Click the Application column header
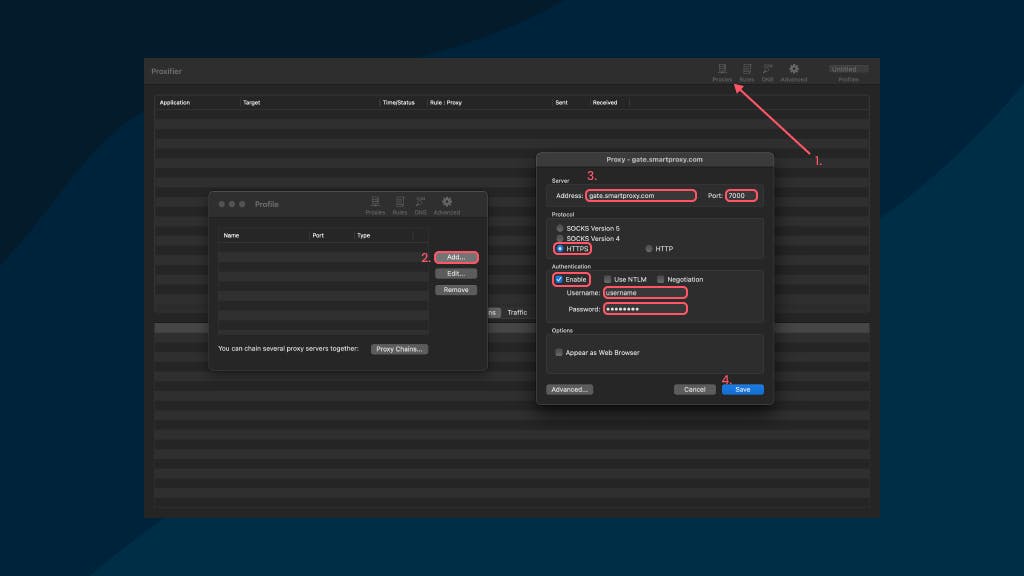The width and height of the screenshot is (1024, 576). (x=175, y=103)
